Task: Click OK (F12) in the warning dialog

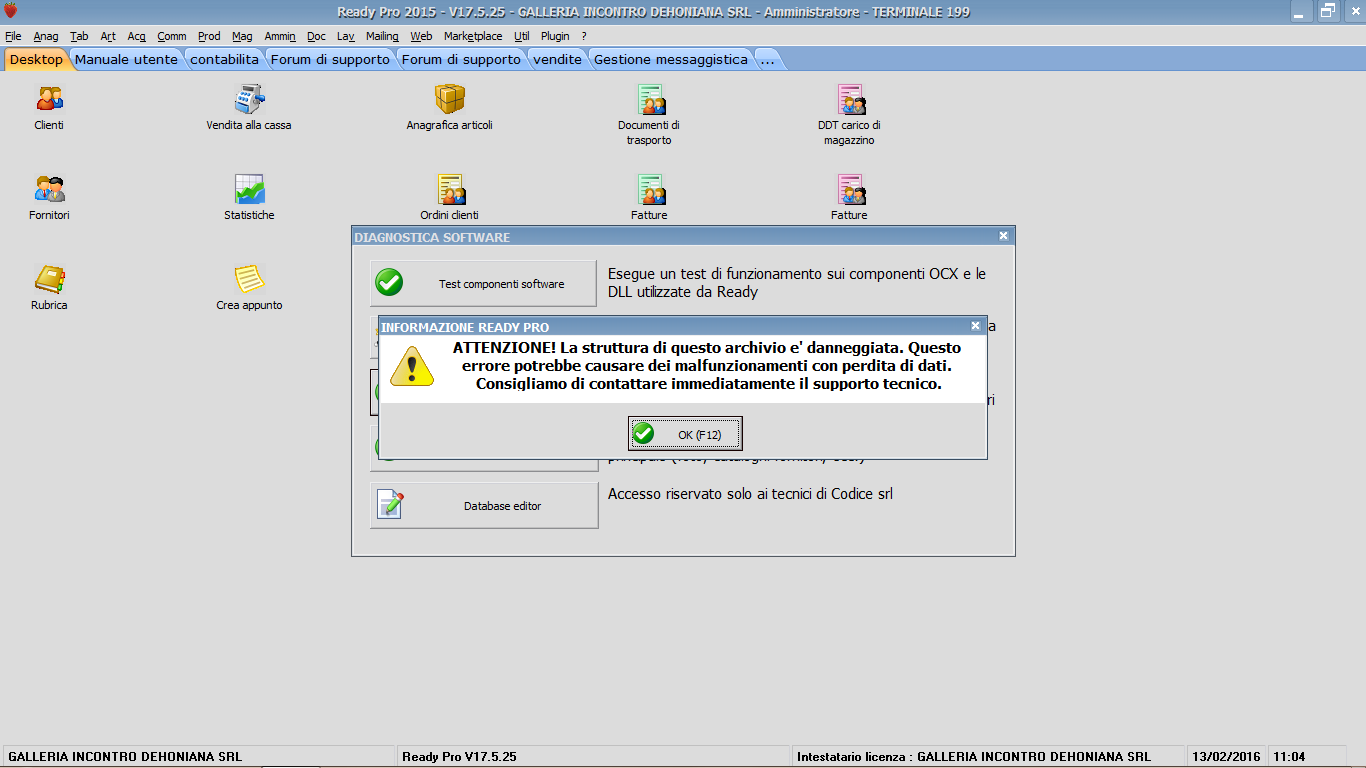Action: coord(685,434)
